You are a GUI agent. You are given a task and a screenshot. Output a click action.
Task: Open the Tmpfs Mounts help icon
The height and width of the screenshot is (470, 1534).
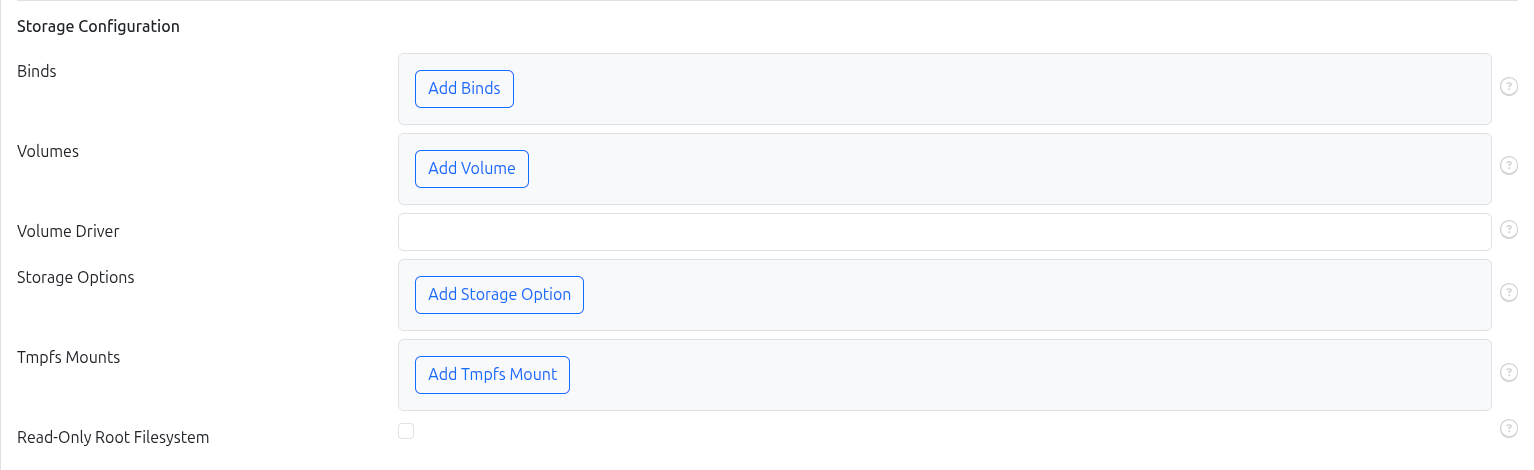1509,373
